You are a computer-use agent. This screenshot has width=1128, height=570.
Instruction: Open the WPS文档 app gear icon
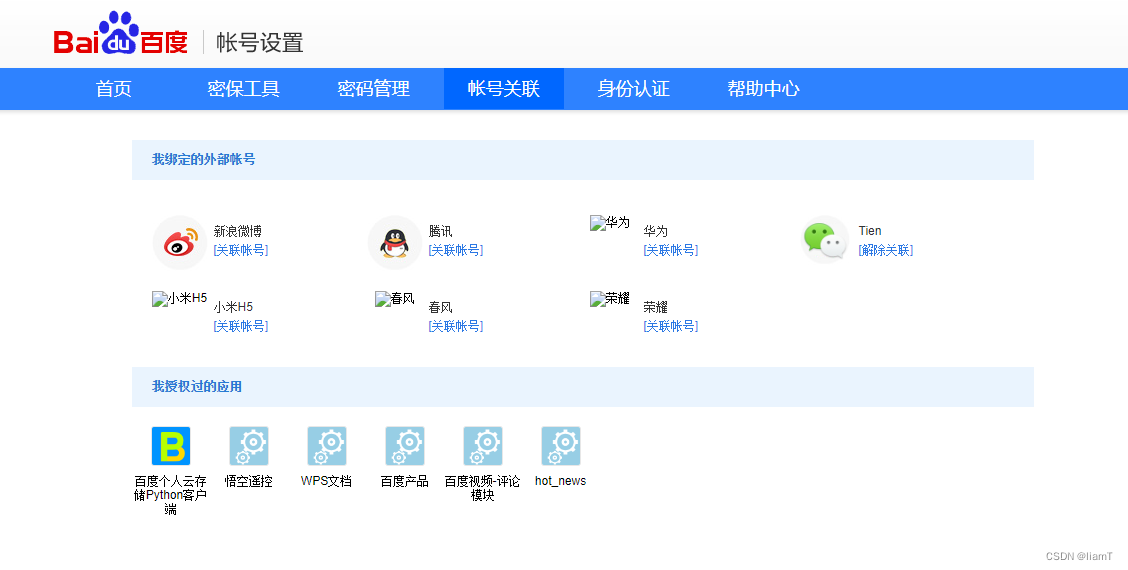(x=327, y=446)
